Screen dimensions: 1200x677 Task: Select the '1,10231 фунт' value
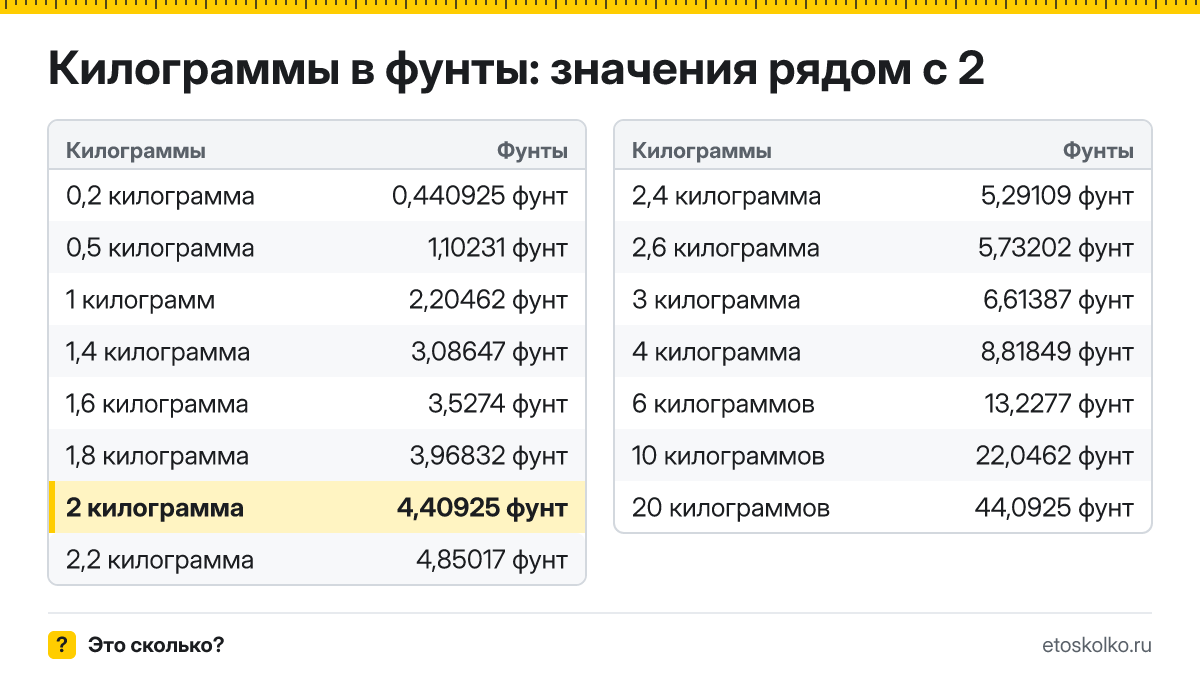pos(498,248)
